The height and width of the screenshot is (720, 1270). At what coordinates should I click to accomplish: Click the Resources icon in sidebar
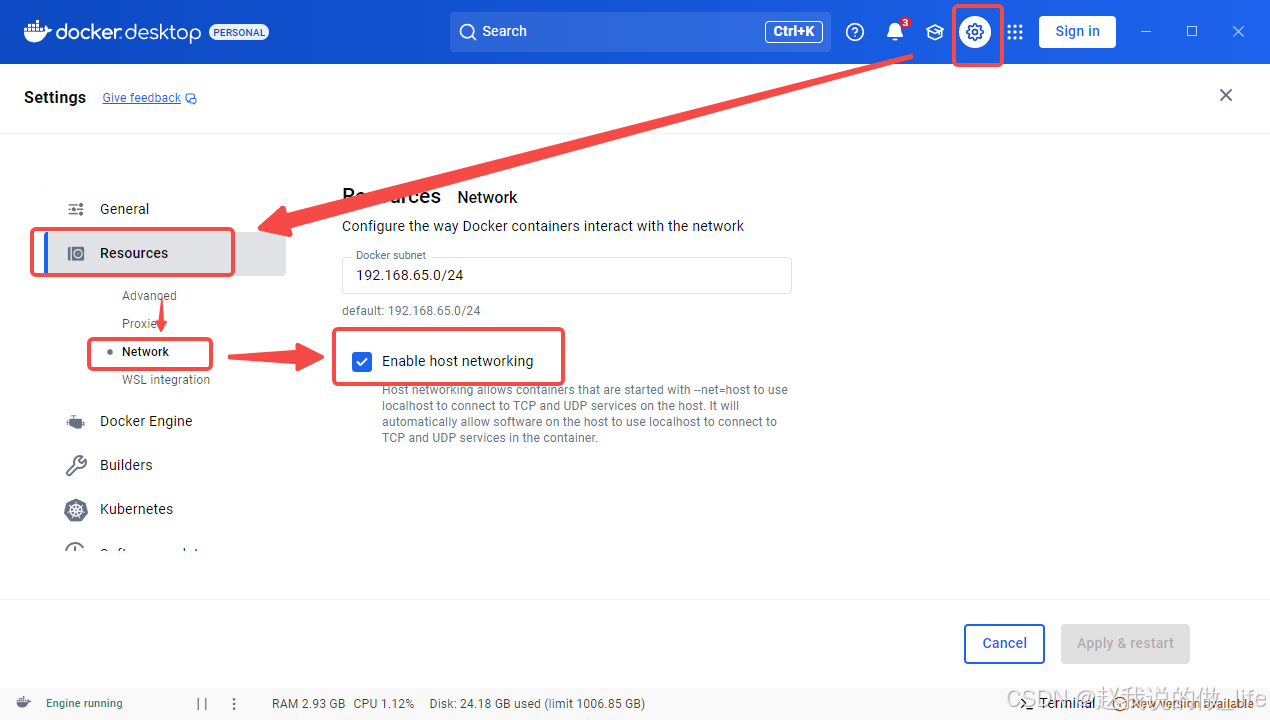(76, 253)
